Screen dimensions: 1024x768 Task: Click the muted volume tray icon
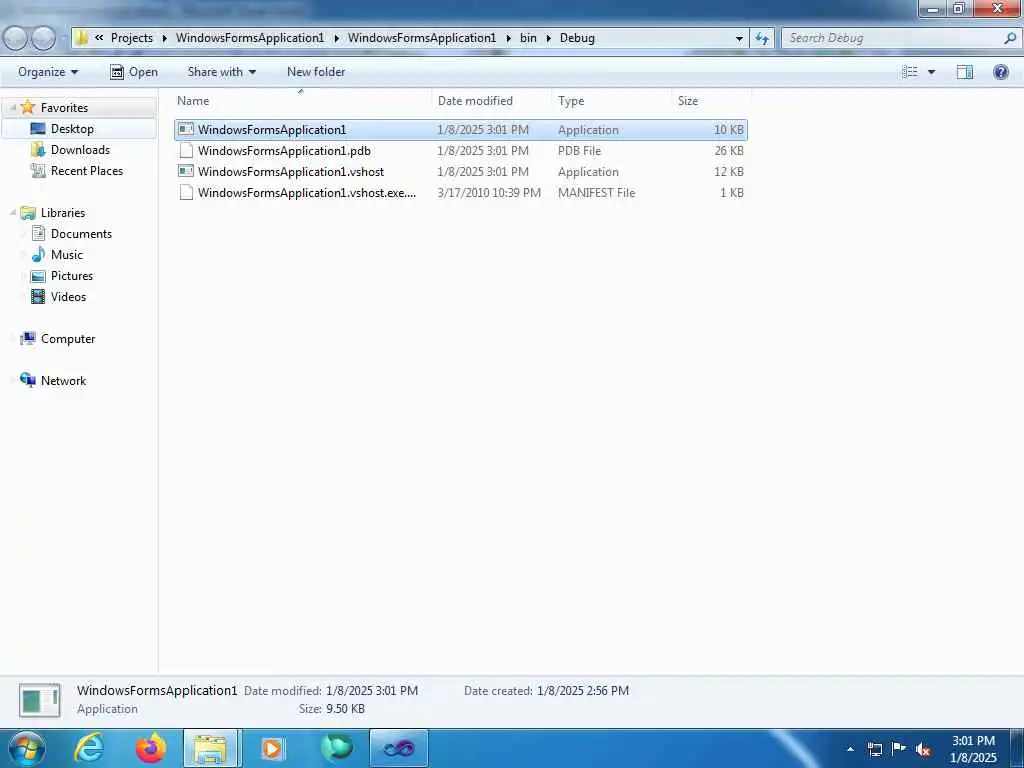pos(923,749)
